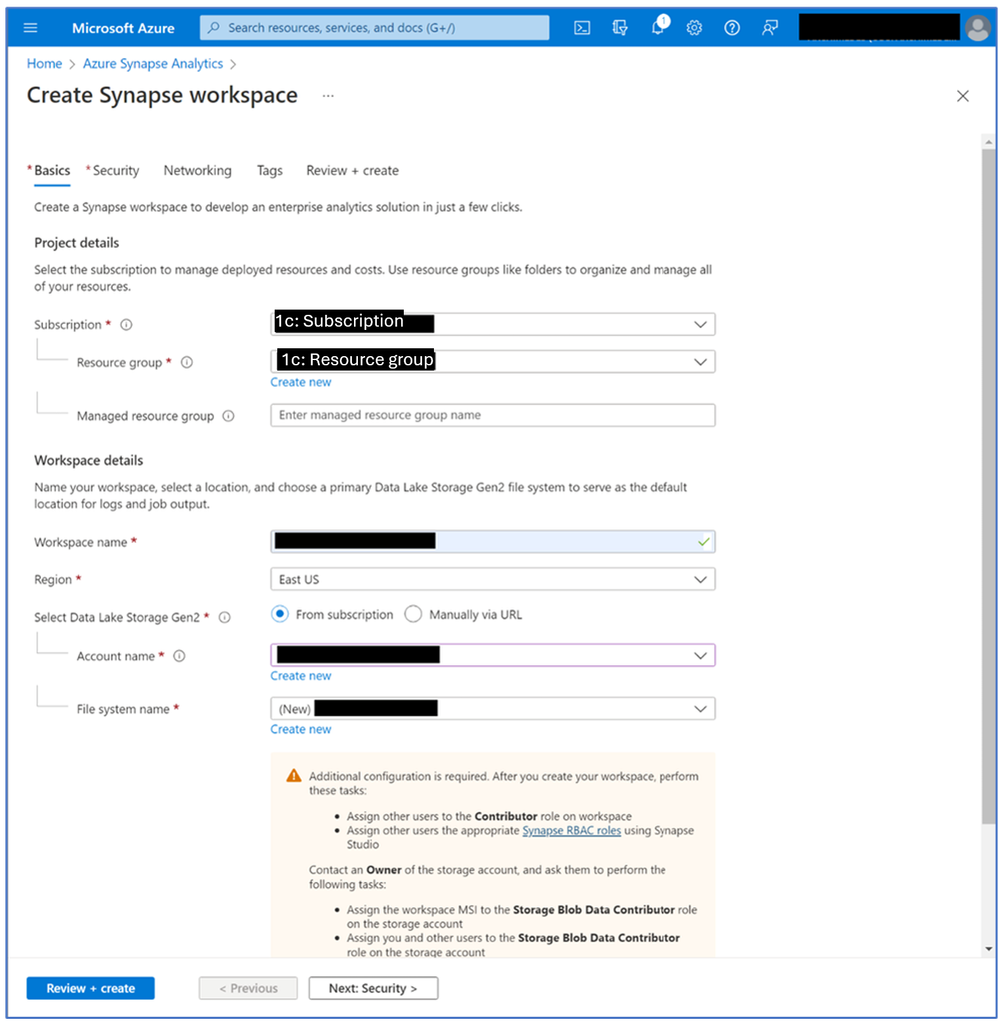The width and height of the screenshot is (999, 1021).
Task: Show Subscription info tooltip icon
Action: point(126,324)
